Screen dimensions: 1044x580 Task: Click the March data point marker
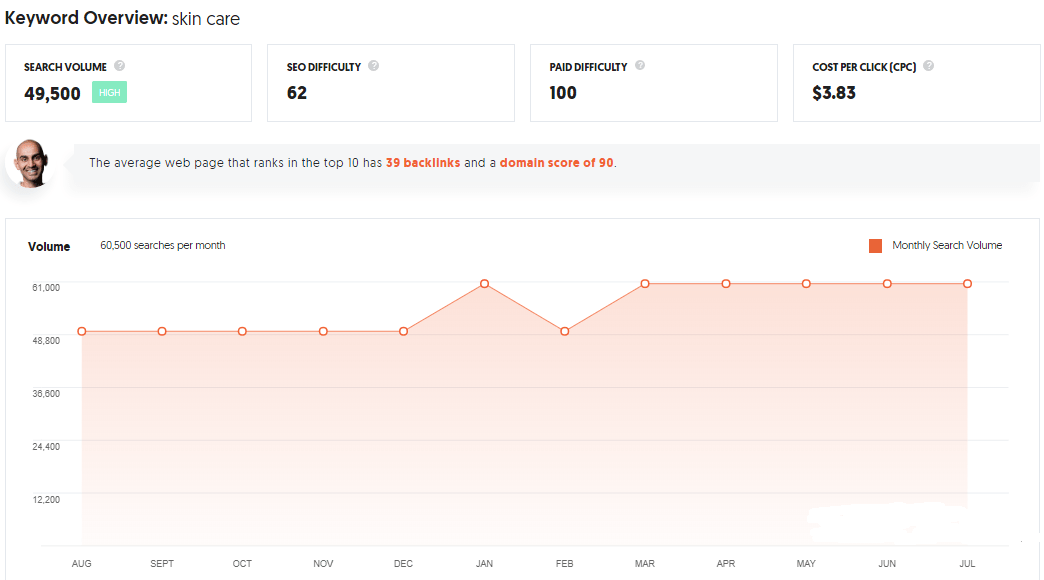click(645, 284)
